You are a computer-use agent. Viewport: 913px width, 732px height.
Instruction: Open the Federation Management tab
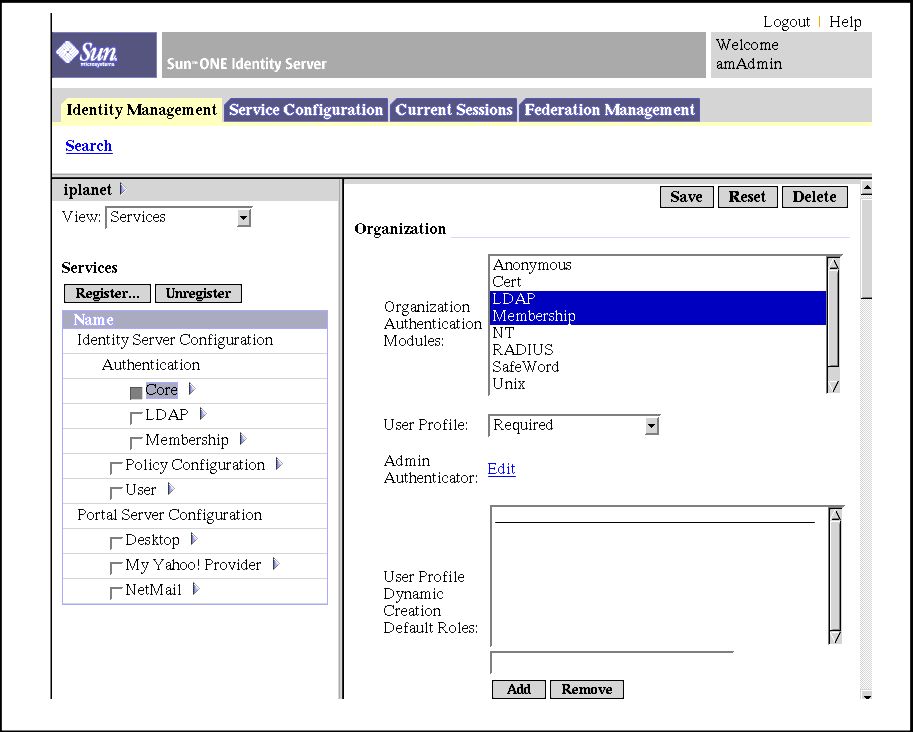coord(610,110)
